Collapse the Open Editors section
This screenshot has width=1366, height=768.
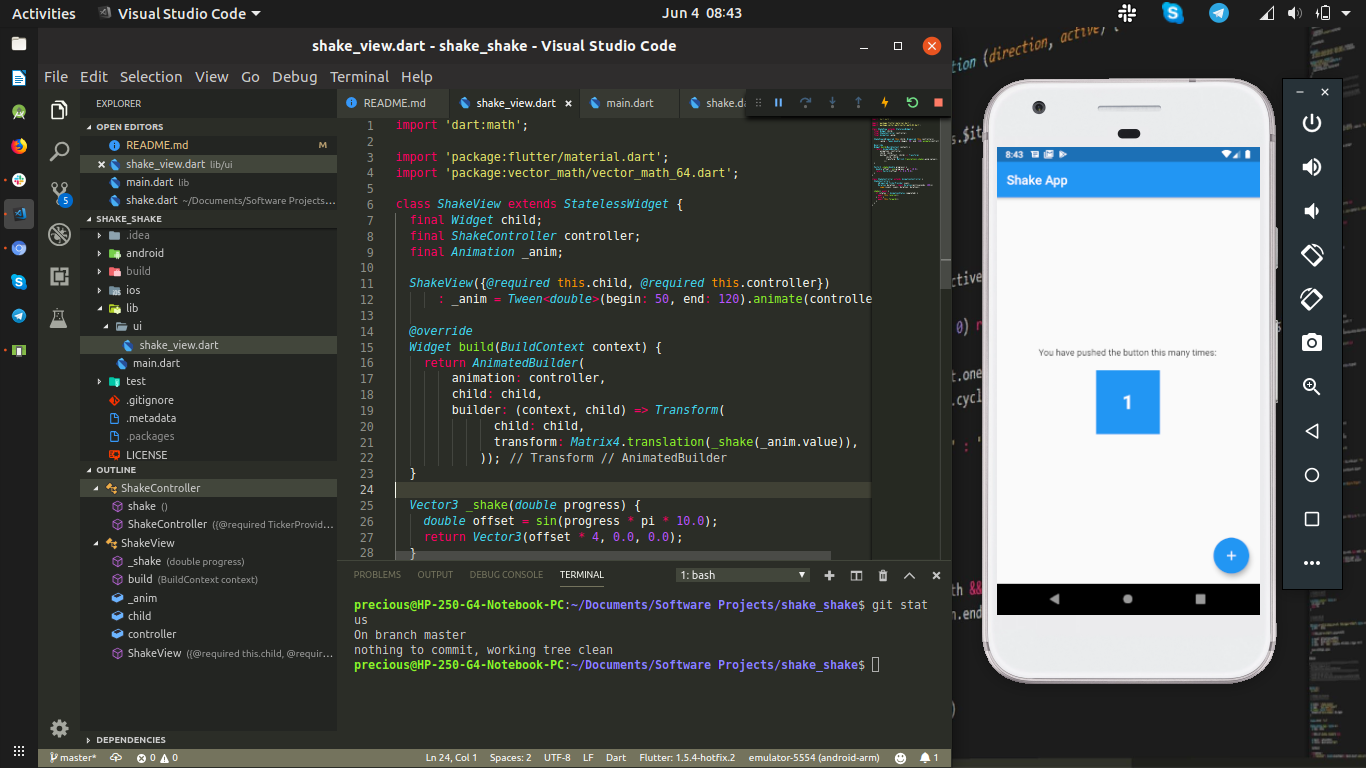208,127
